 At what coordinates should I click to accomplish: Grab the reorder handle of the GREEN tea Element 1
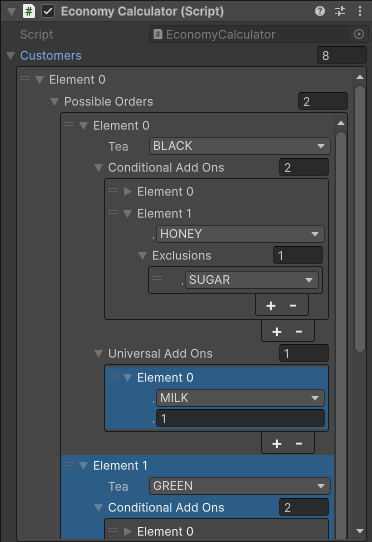click(x=69, y=464)
